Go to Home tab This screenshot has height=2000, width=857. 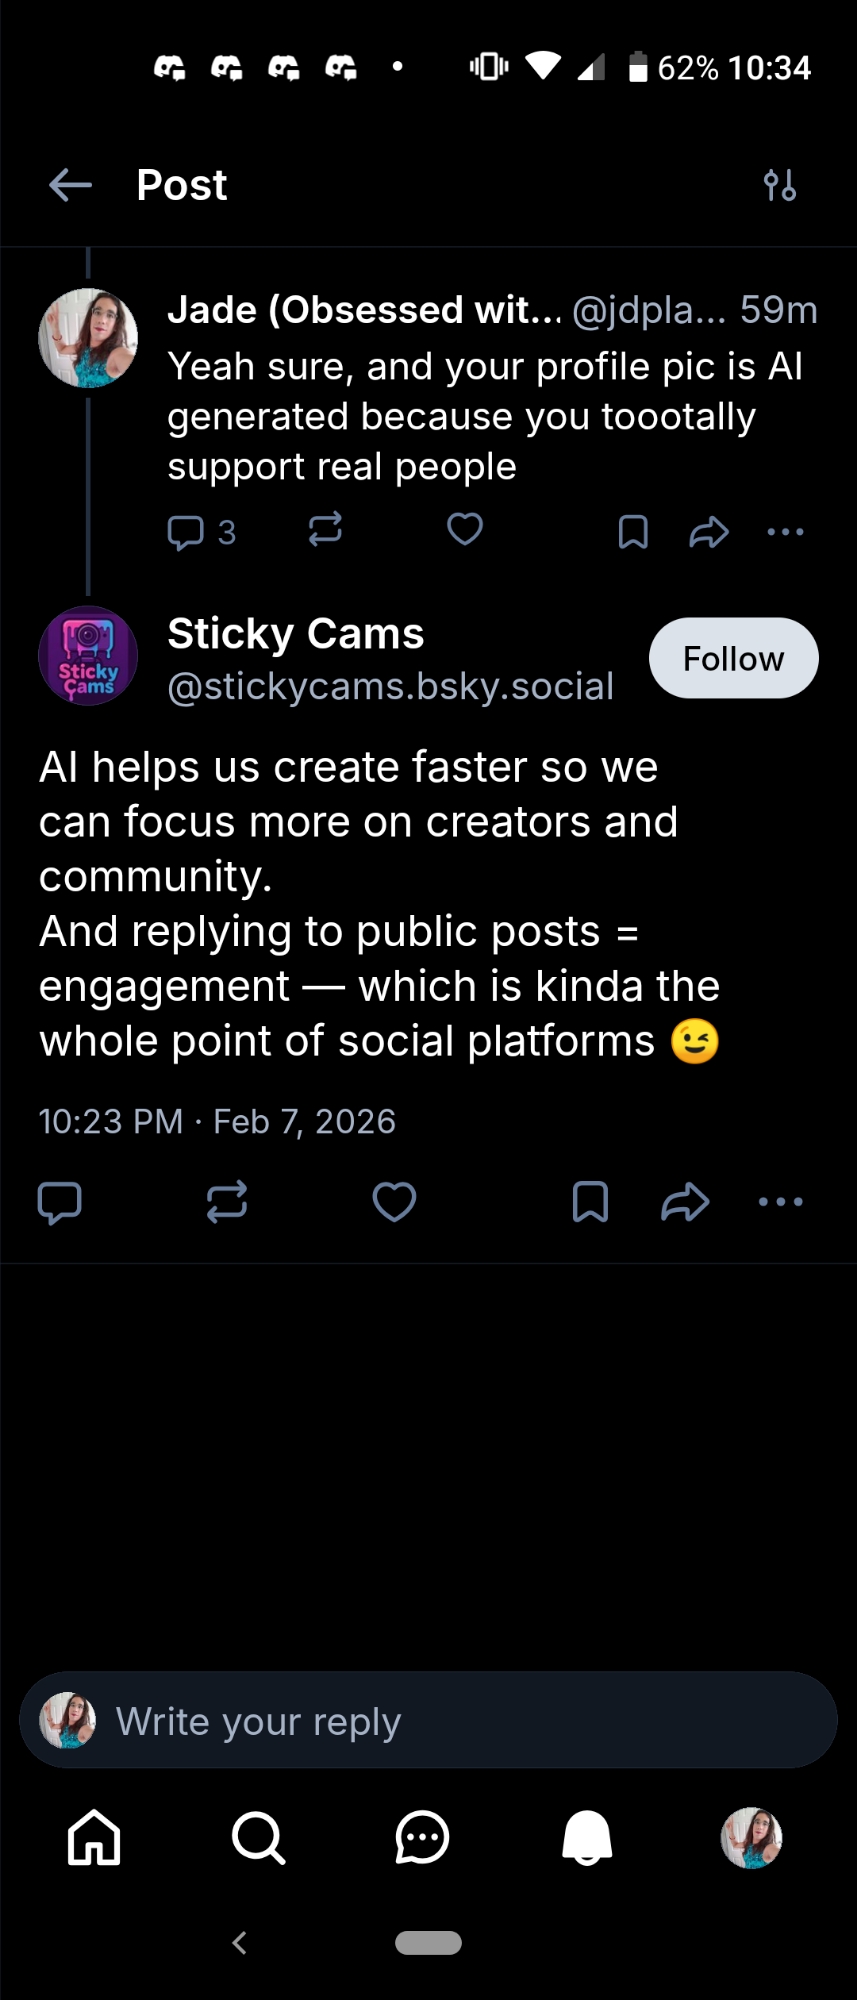(94, 1838)
